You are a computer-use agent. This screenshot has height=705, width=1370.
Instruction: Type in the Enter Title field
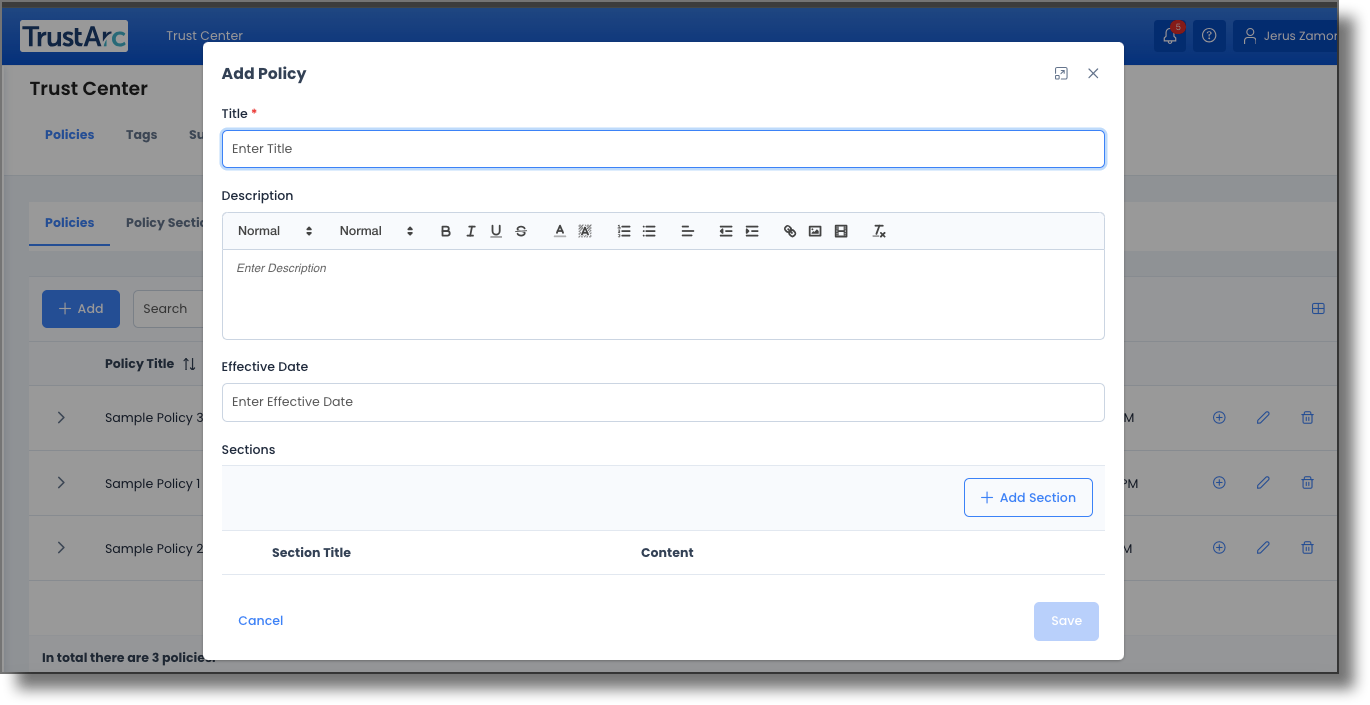point(663,148)
